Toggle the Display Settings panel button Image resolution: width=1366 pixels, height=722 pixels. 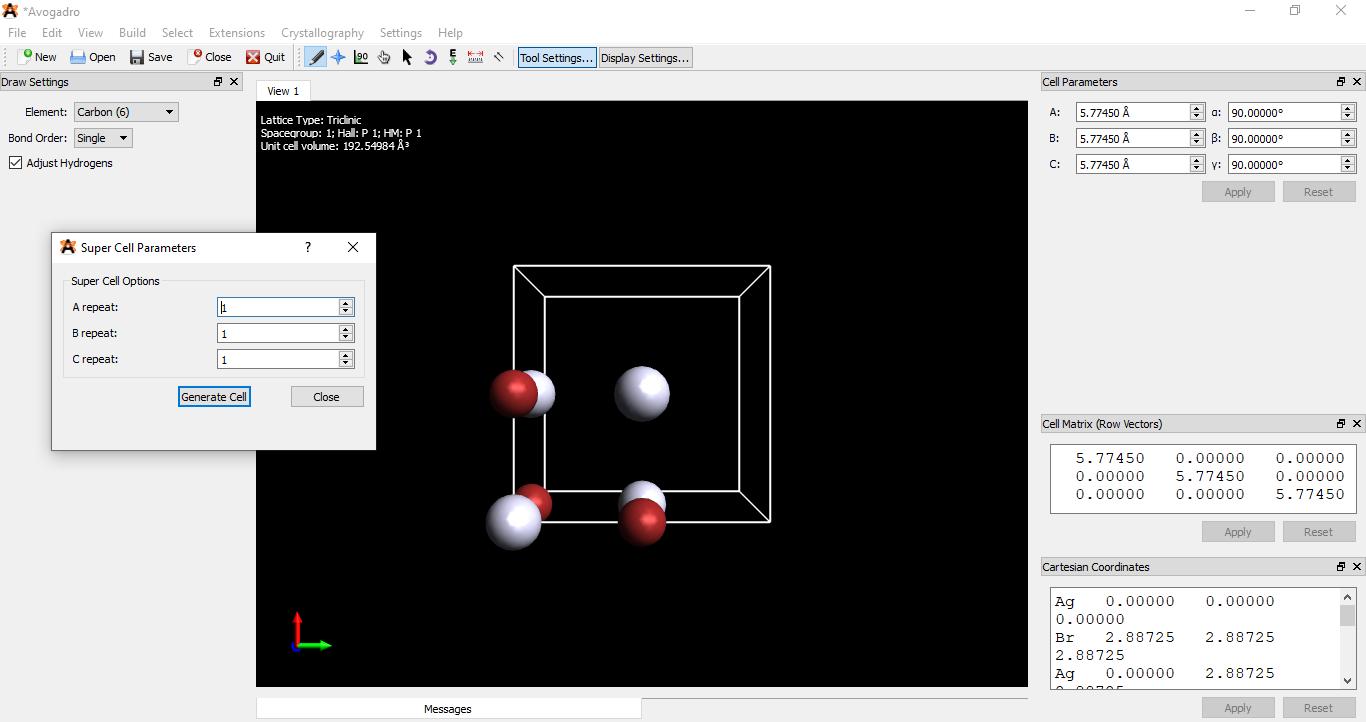click(x=645, y=58)
